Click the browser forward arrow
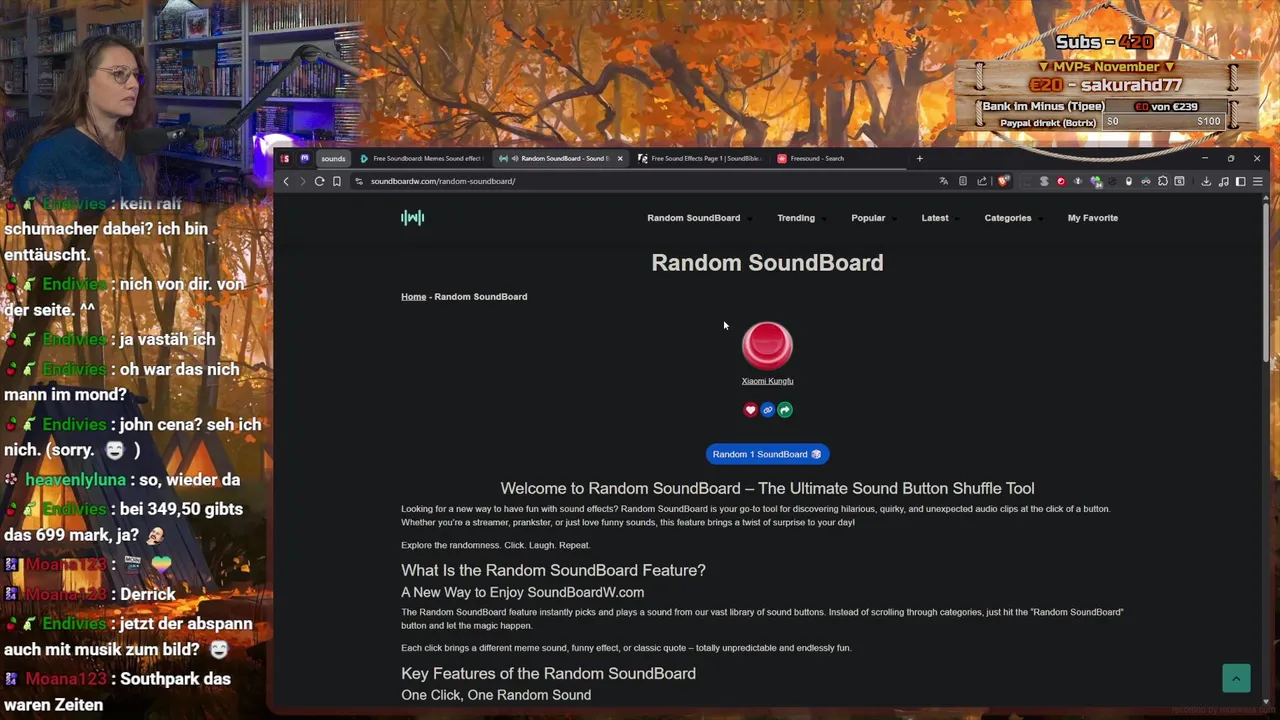The width and height of the screenshot is (1280, 720). [x=302, y=181]
